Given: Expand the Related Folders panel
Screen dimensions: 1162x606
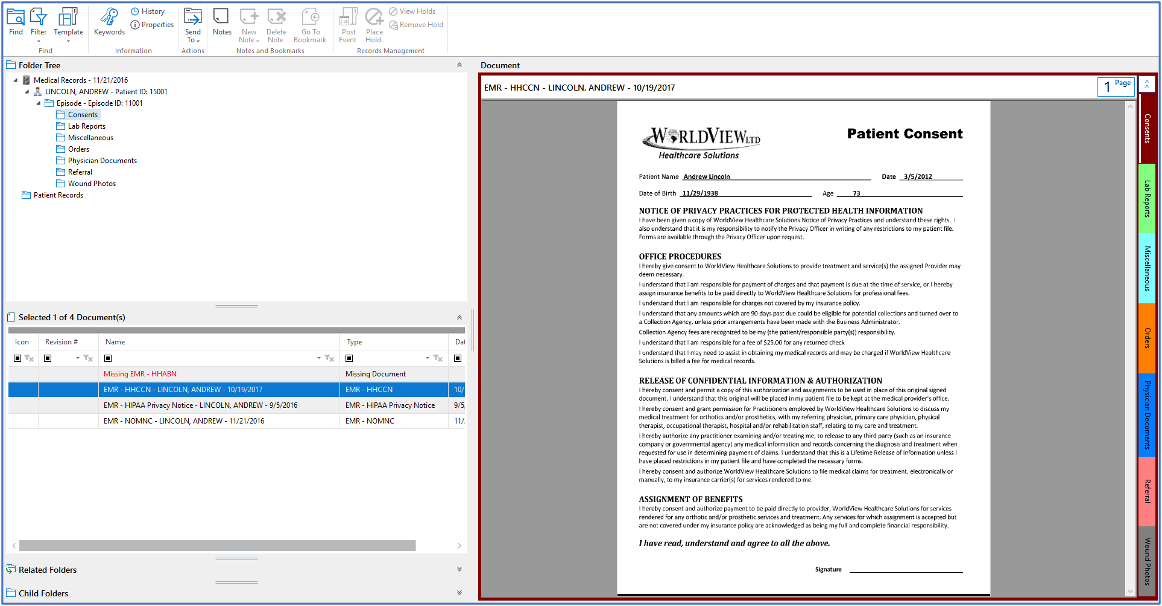Looking at the screenshot, I should coord(458,569).
